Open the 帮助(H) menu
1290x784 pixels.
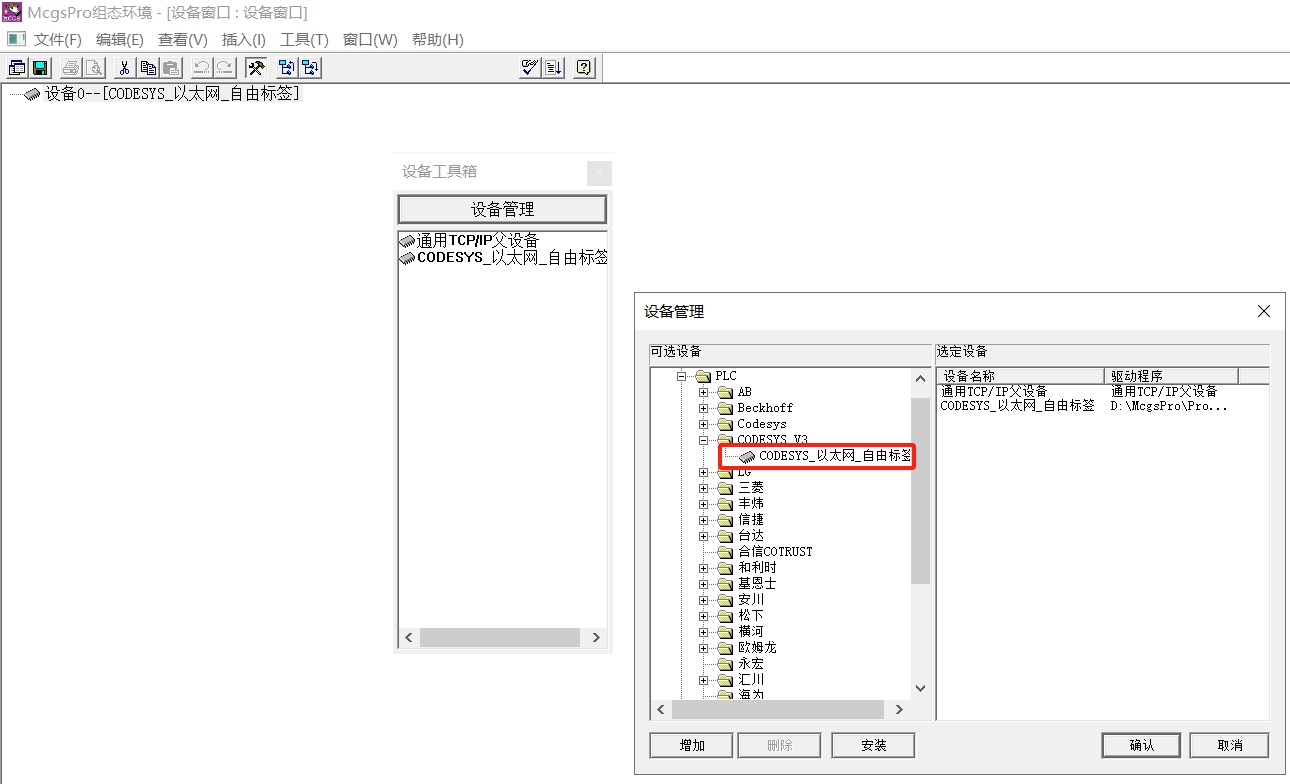click(x=438, y=40)
